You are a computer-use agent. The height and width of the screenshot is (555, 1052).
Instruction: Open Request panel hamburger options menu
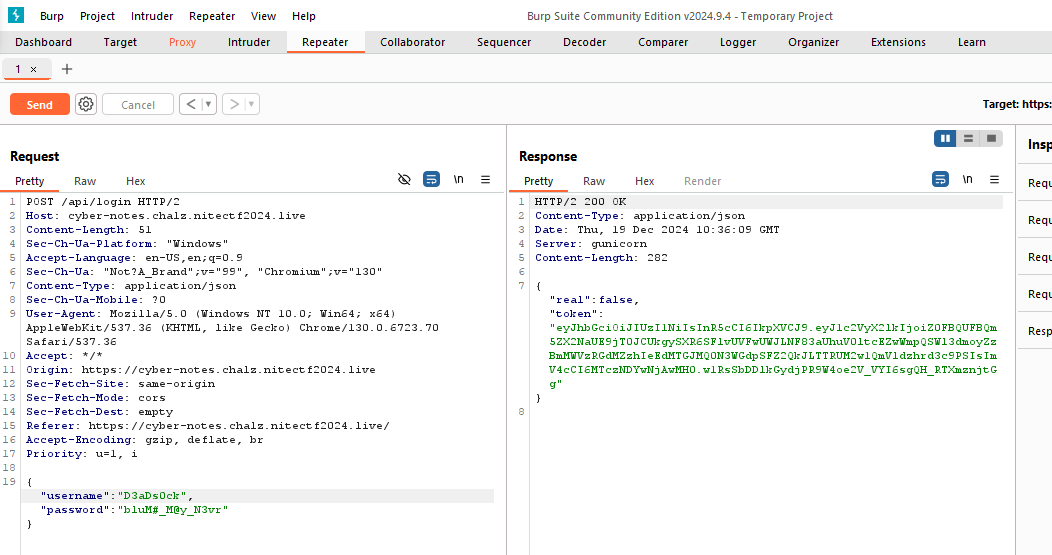coord(485,180)
